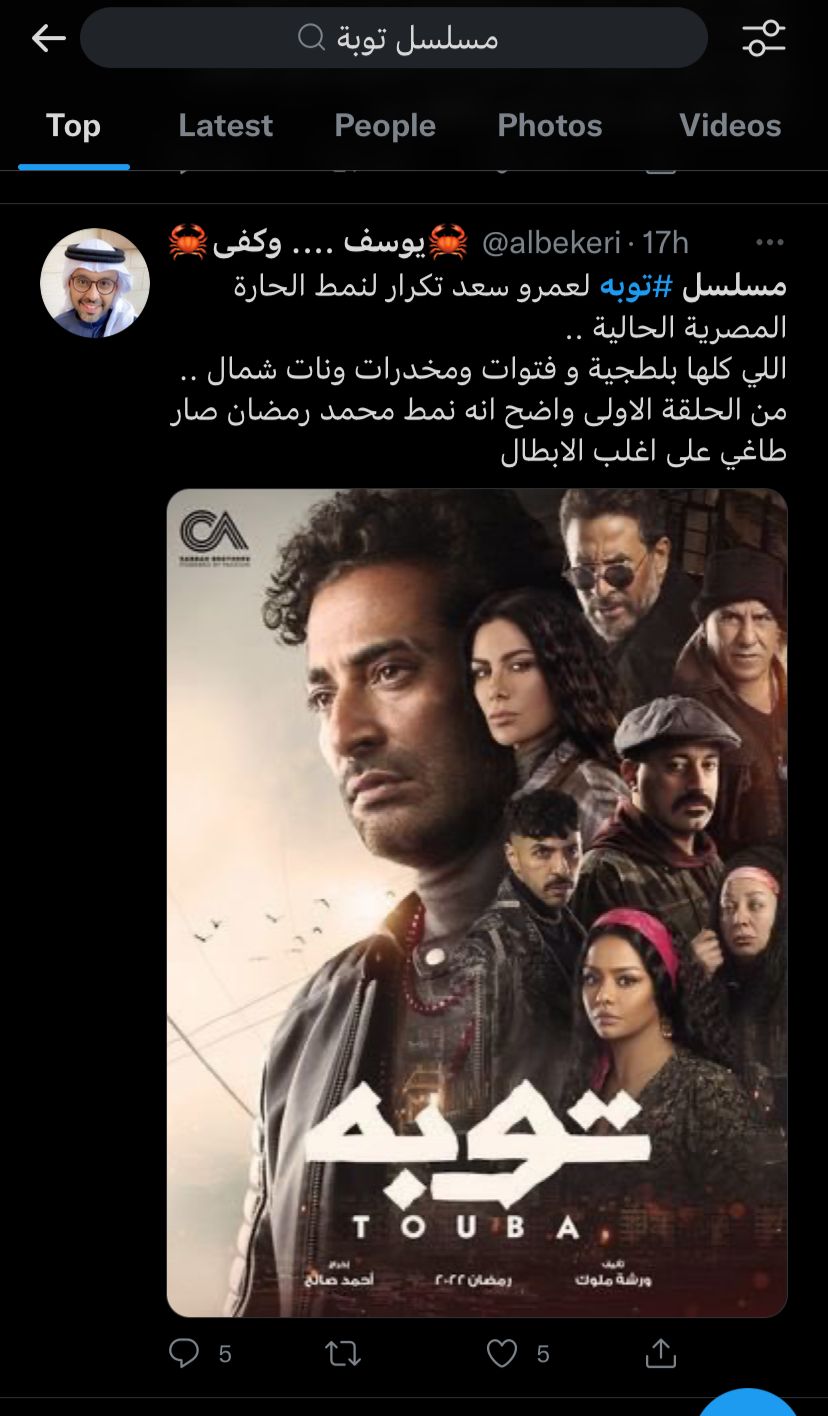The image size is (828, 1416).
Task: Focus the search field with مسلسل توبة
Action: click(394, 39)
